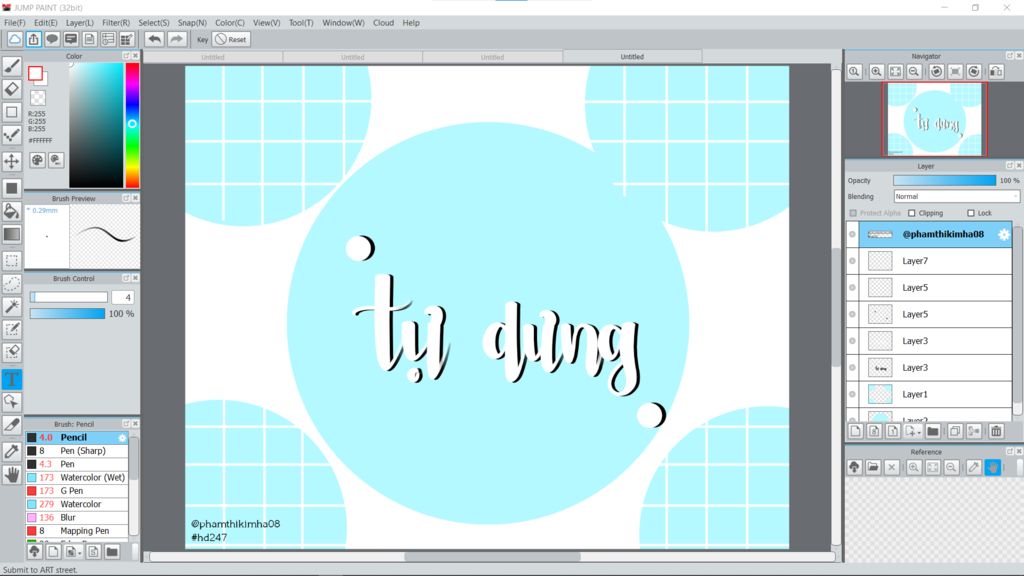This screenshot has width=1024, height=576.
Task: Zoom in on Reference panel
Action: click(x=914, y=467)
